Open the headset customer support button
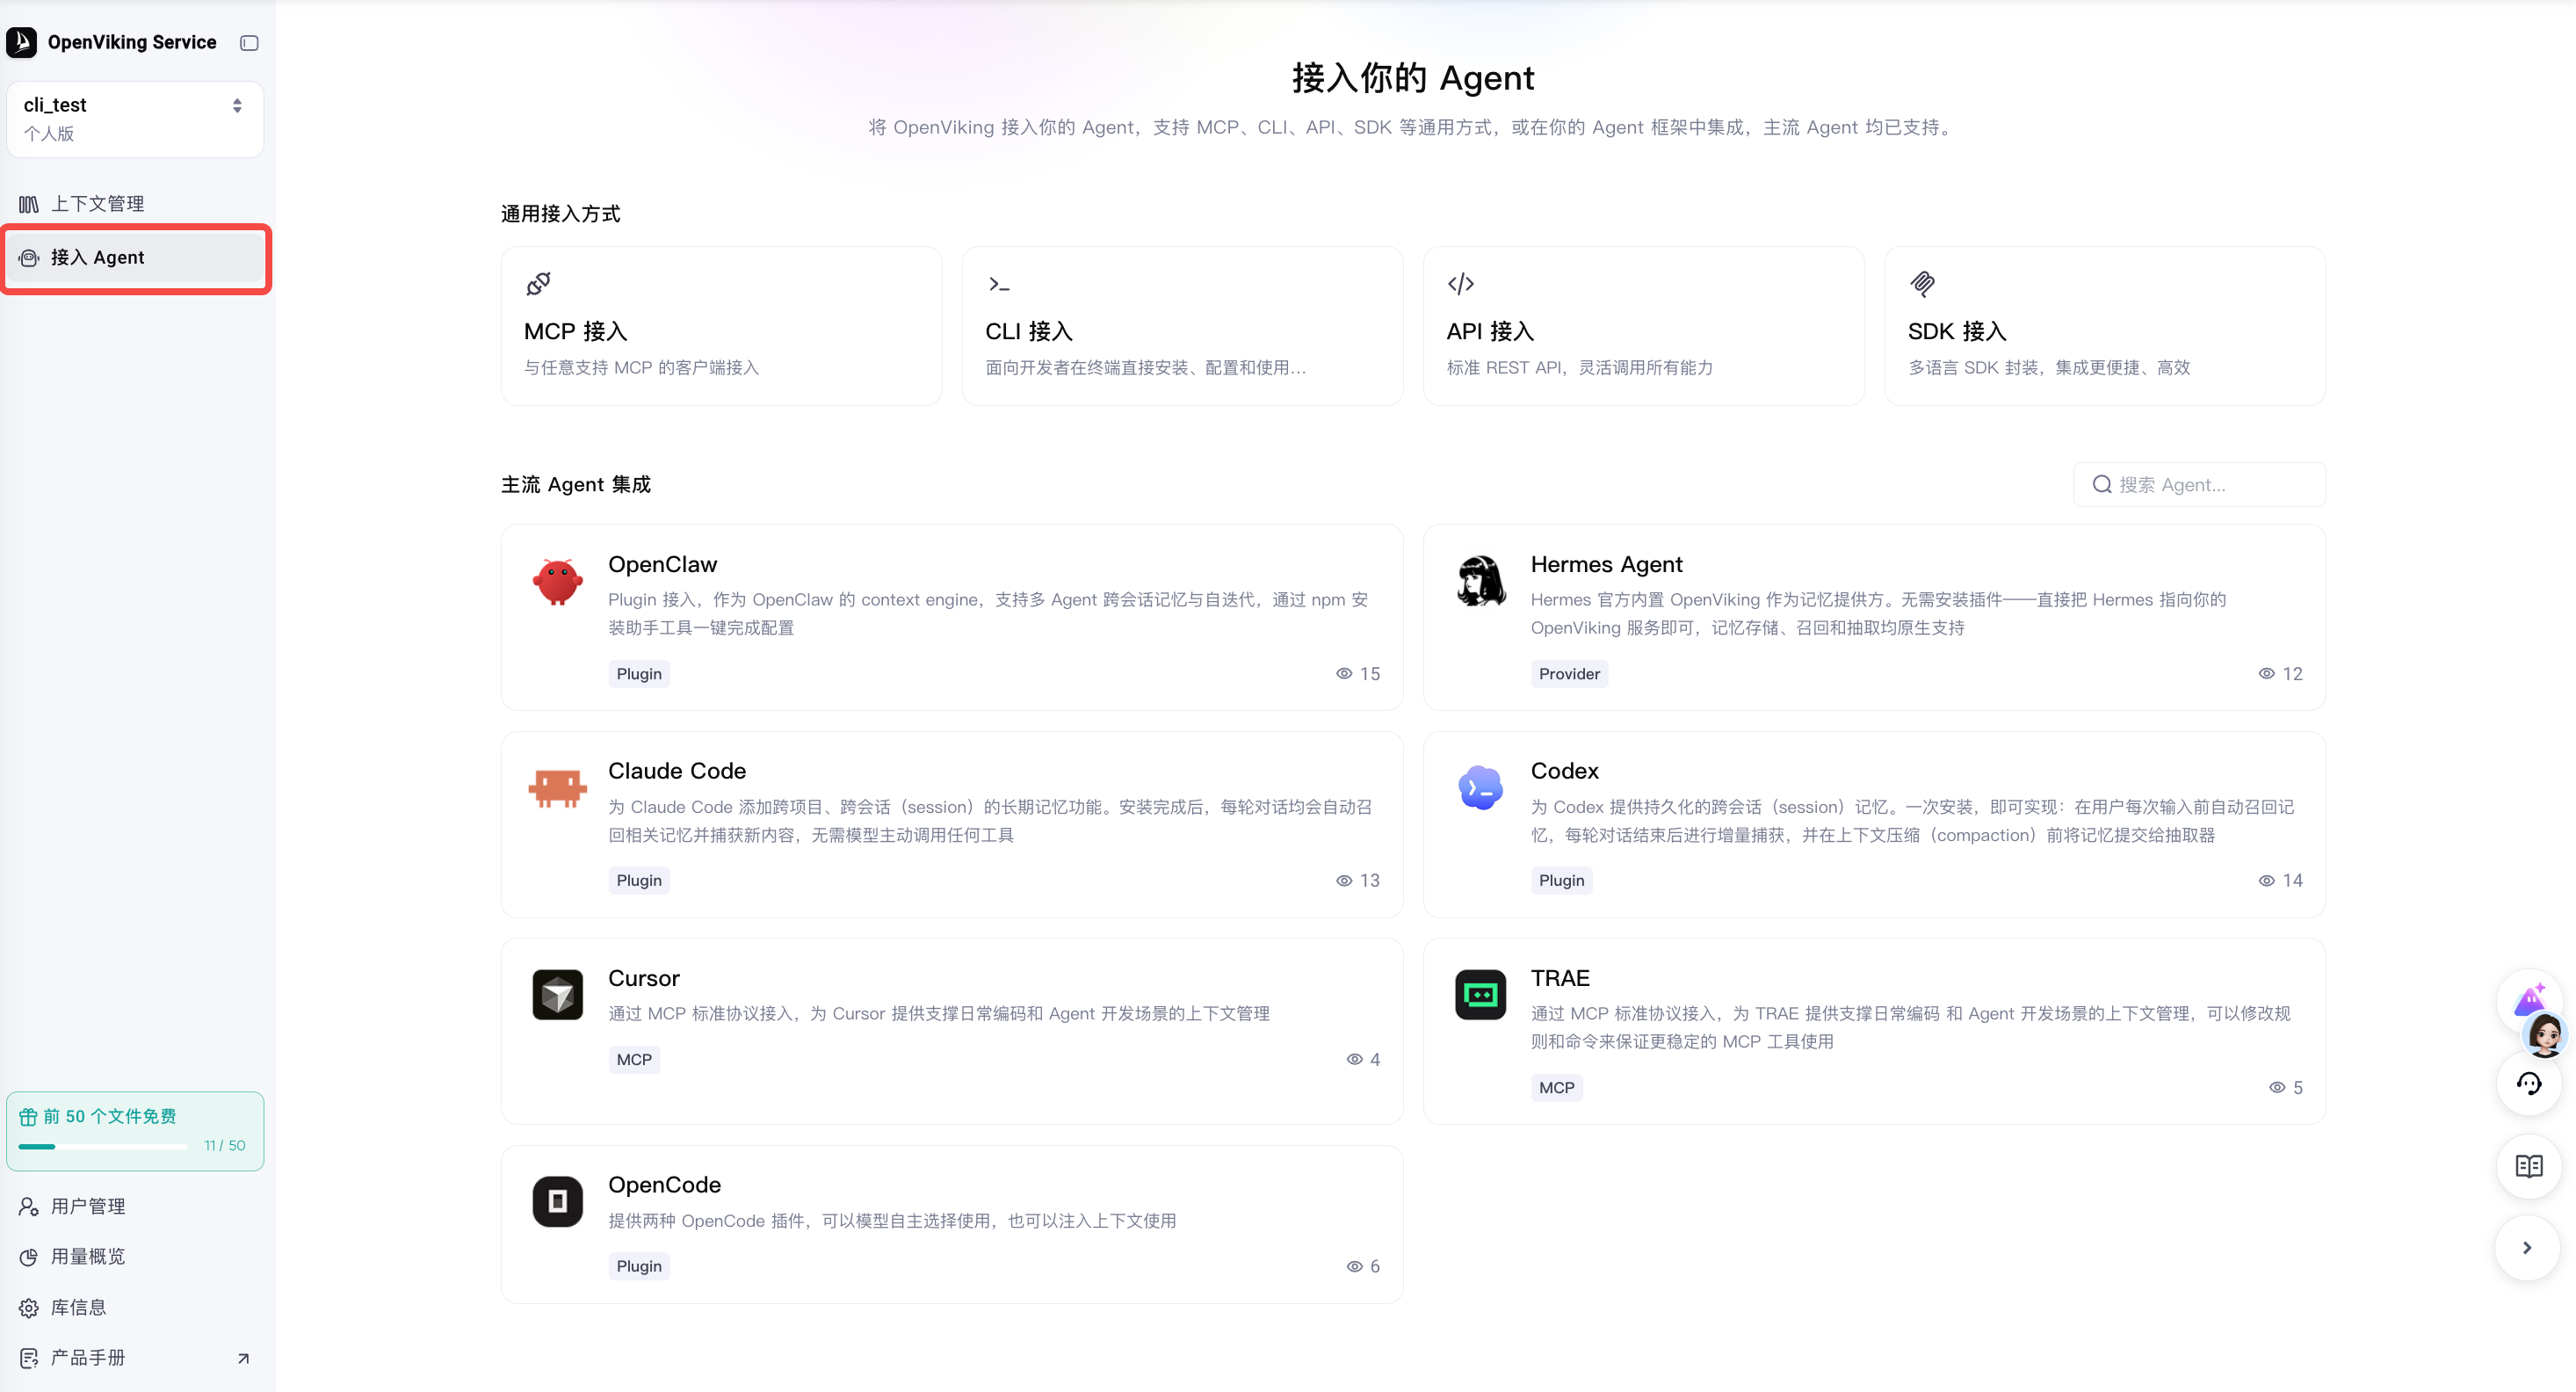 click(2528, 1084)
